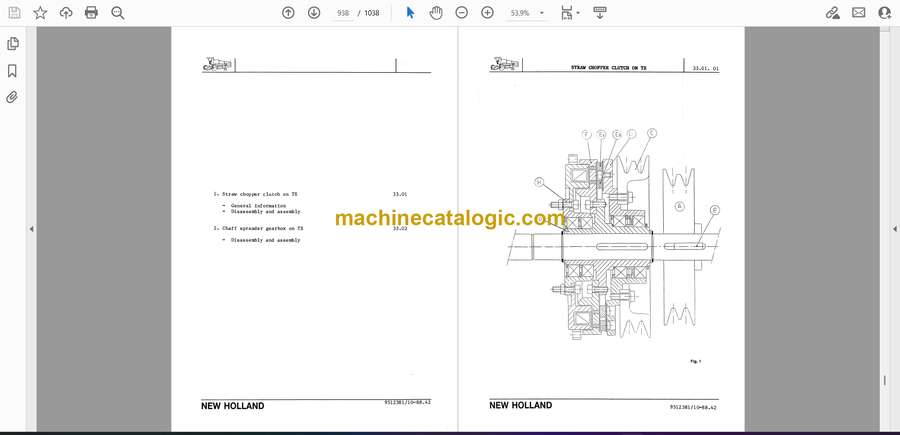Toggle scrolling mode keyboard icon

pyautogui.click(x=600, y=13)
